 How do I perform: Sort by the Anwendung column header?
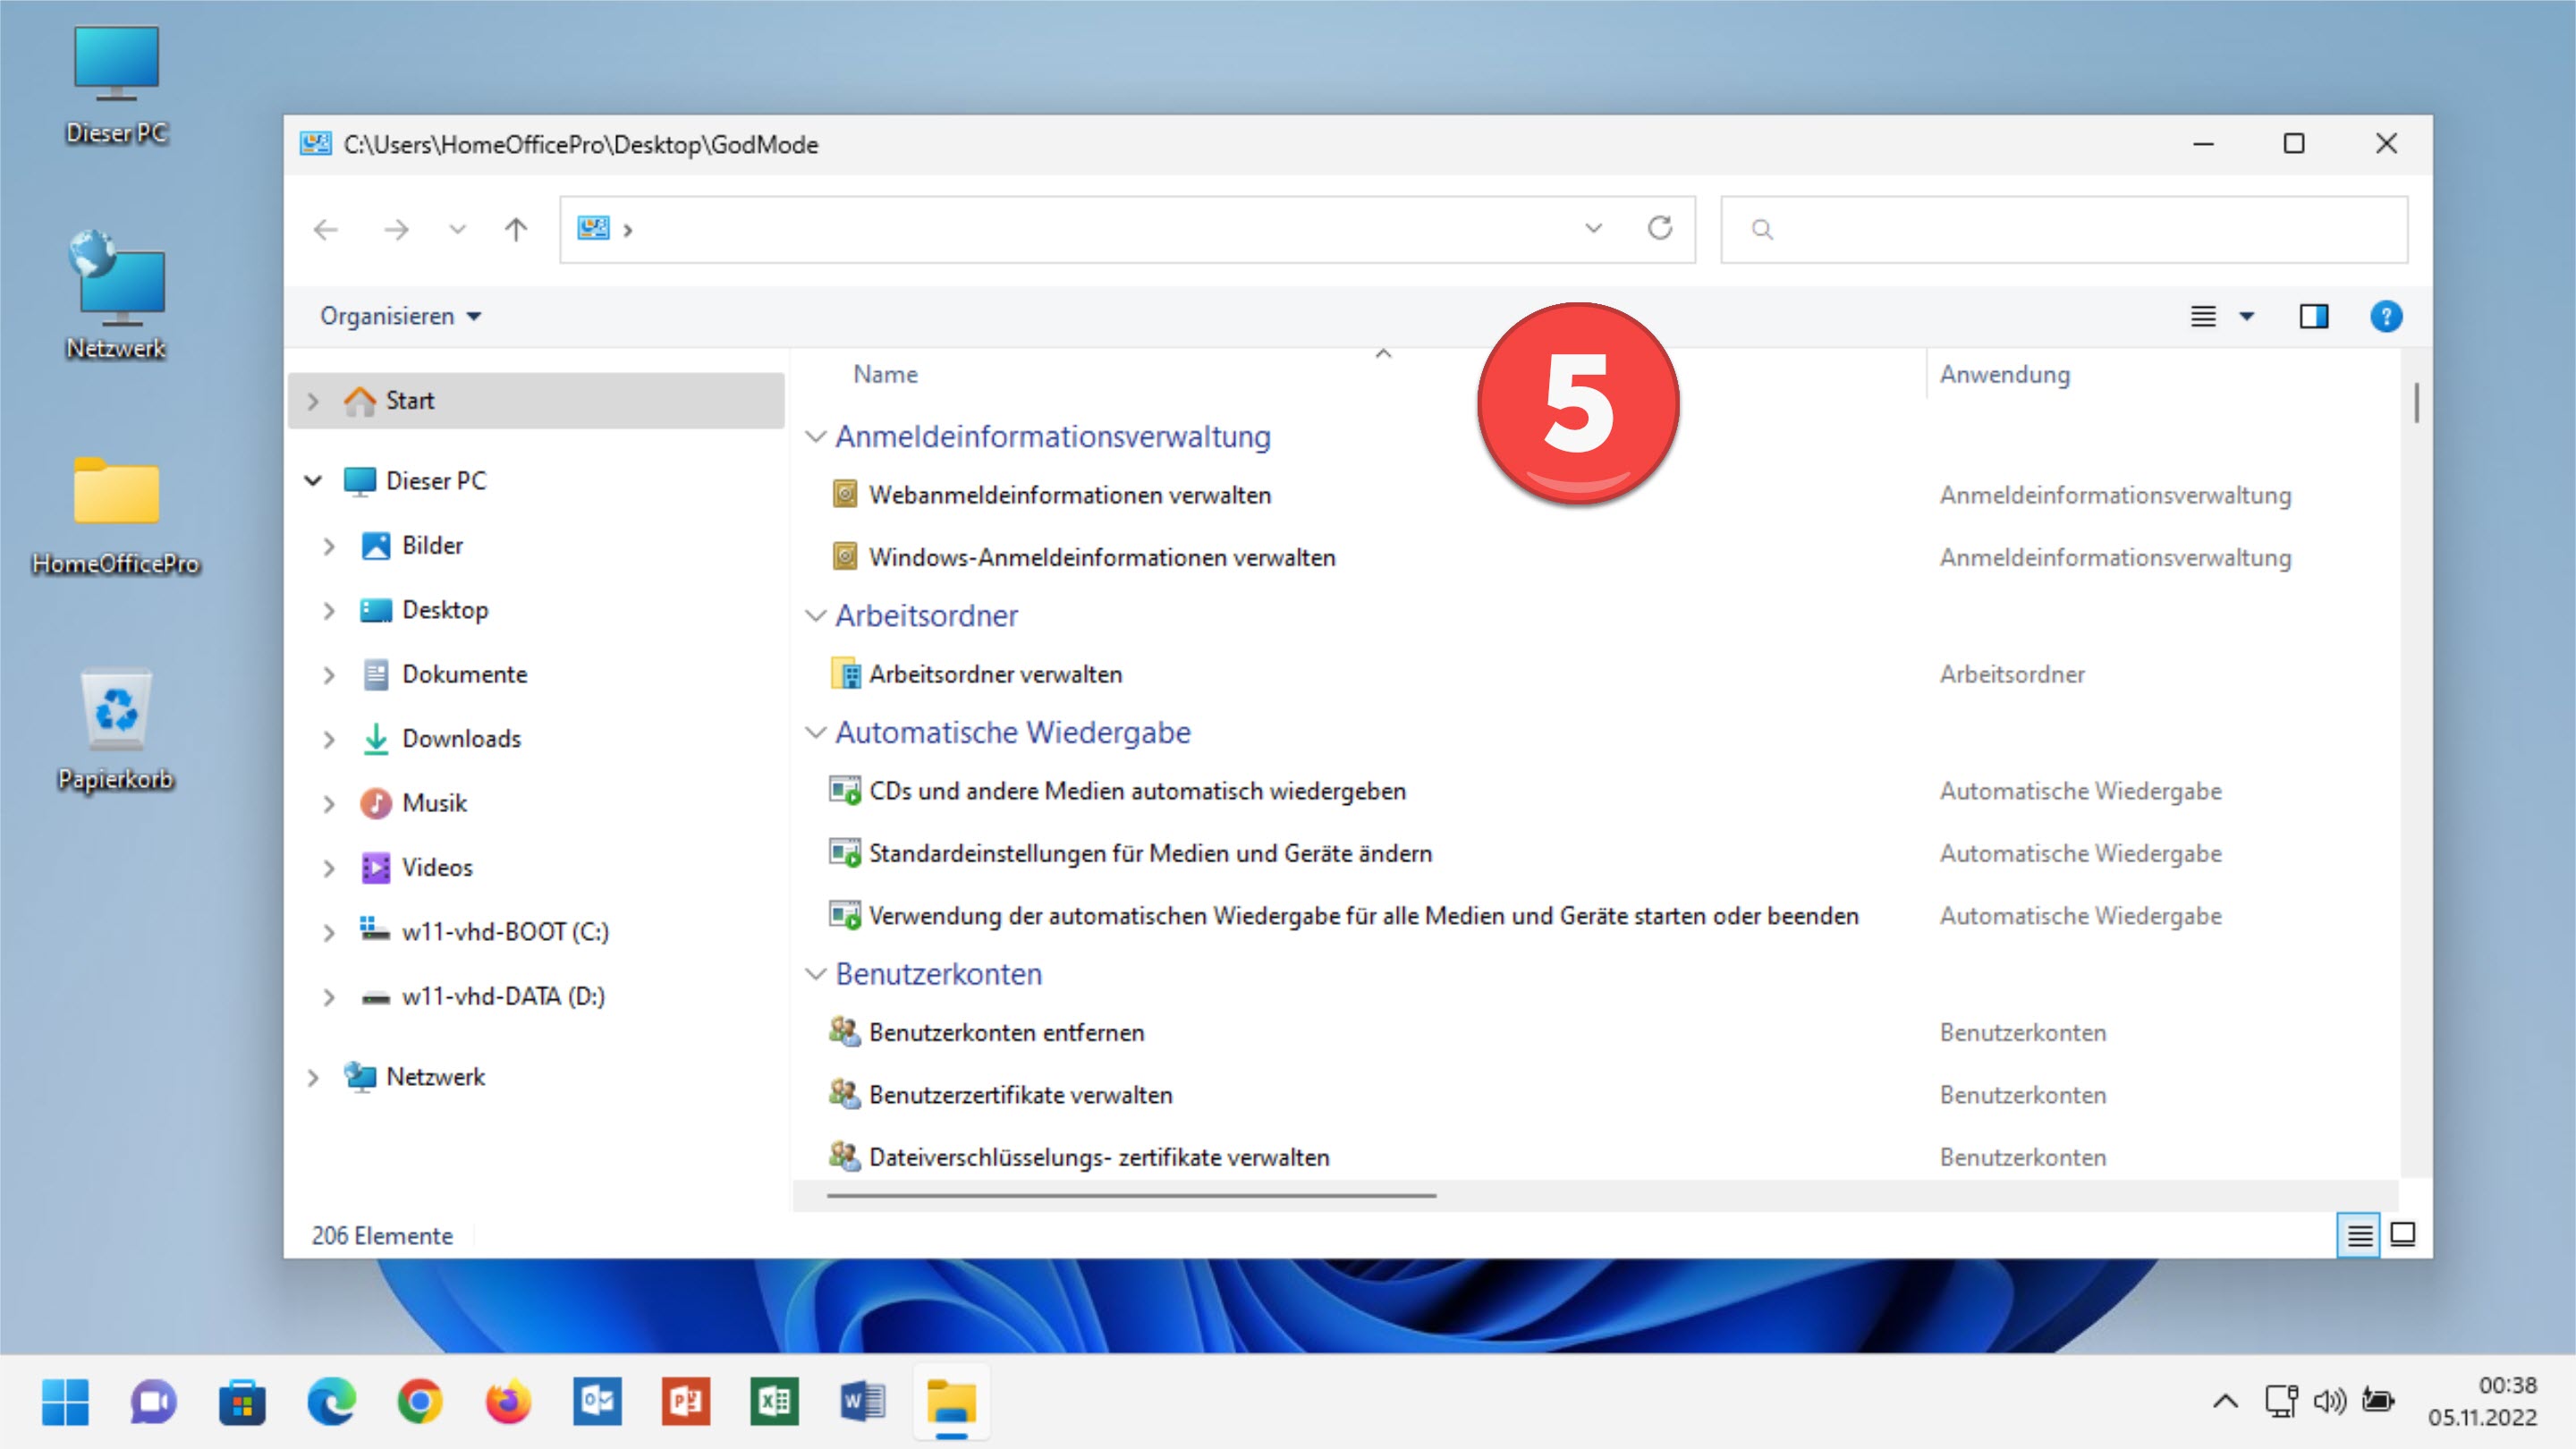[2004, 374]
